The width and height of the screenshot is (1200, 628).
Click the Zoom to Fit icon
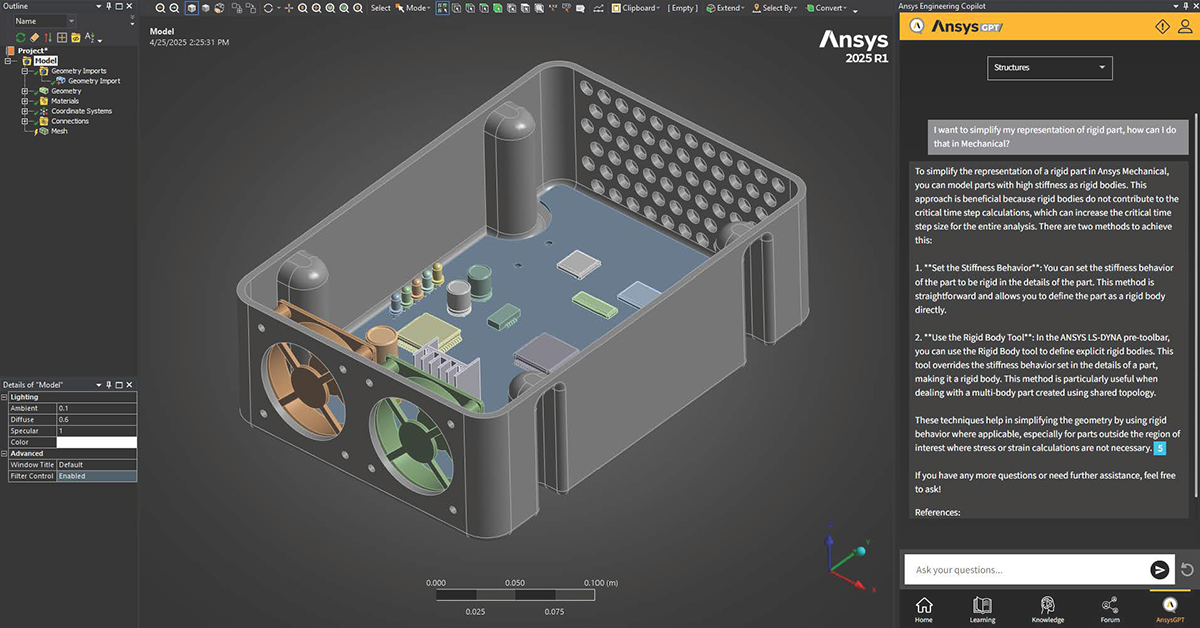point(331,8)
